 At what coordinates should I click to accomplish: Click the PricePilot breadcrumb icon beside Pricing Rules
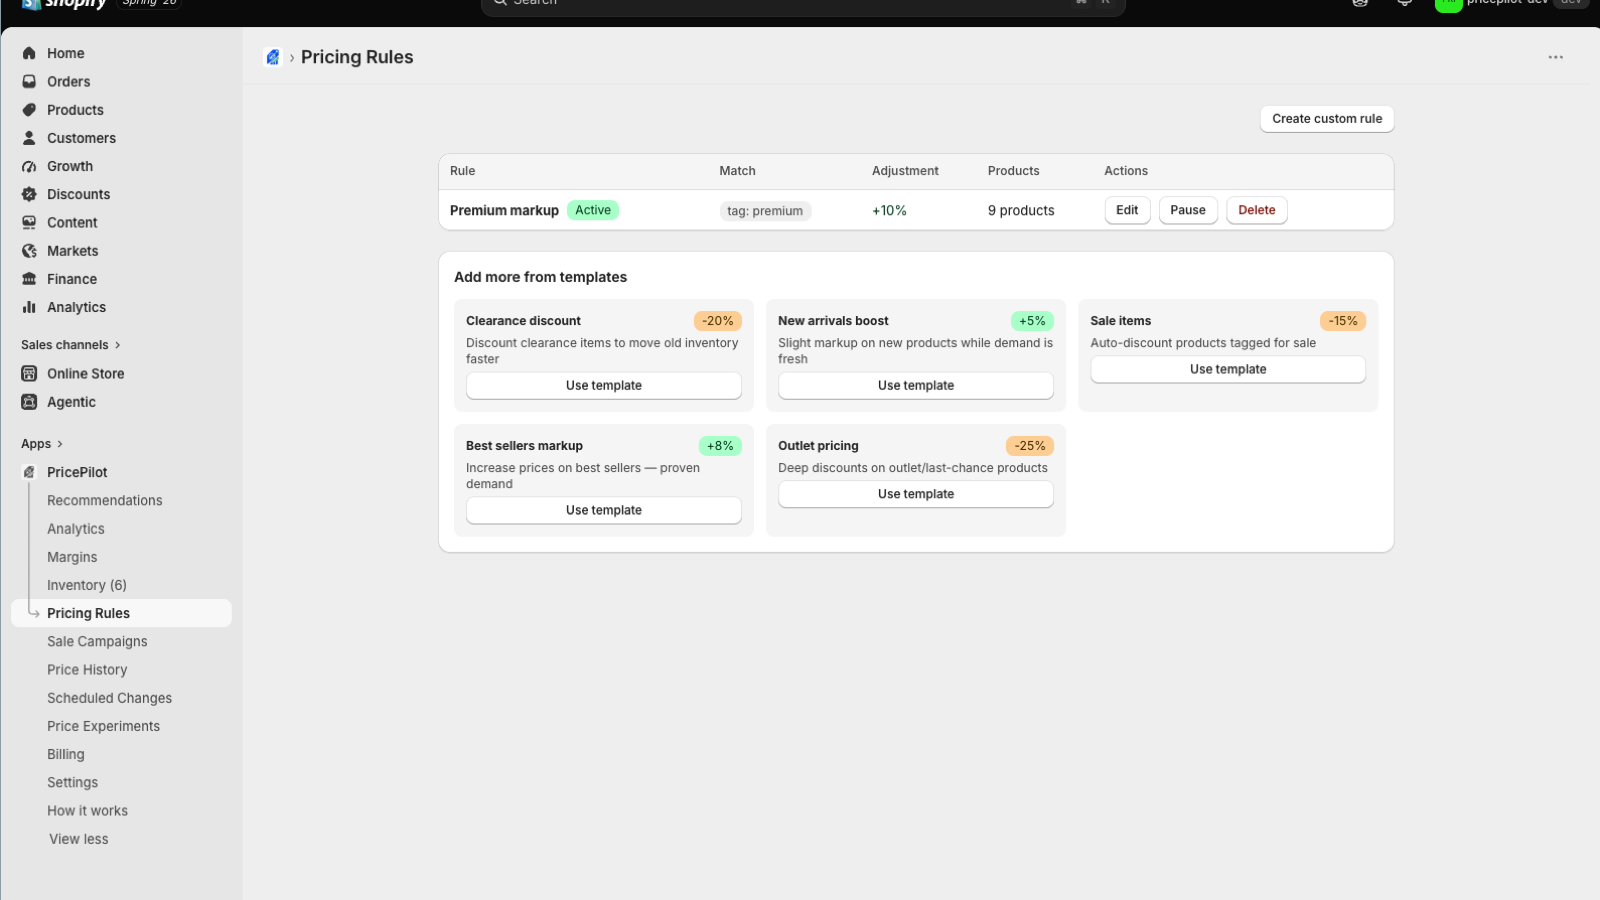272,57
